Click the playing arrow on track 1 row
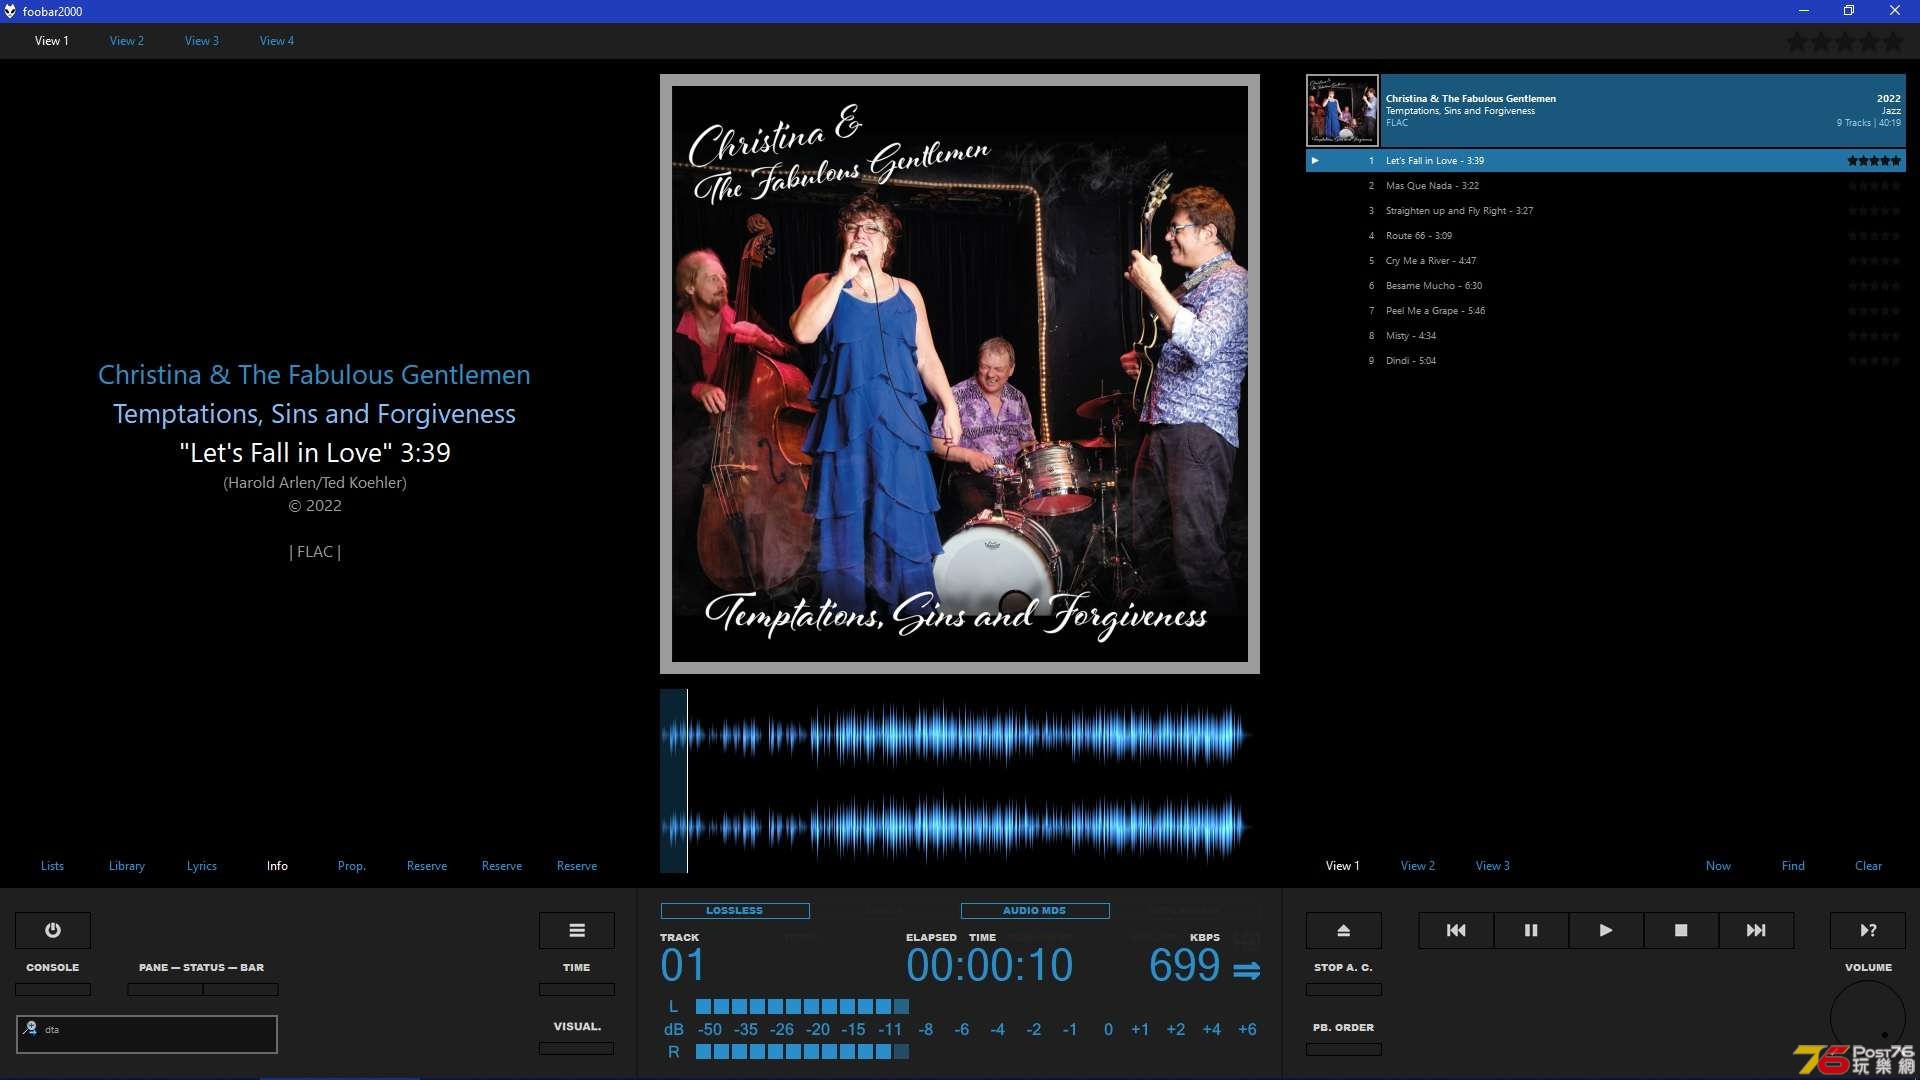The height and width of the screenshot is (1080, 1920). (1315, 160)
